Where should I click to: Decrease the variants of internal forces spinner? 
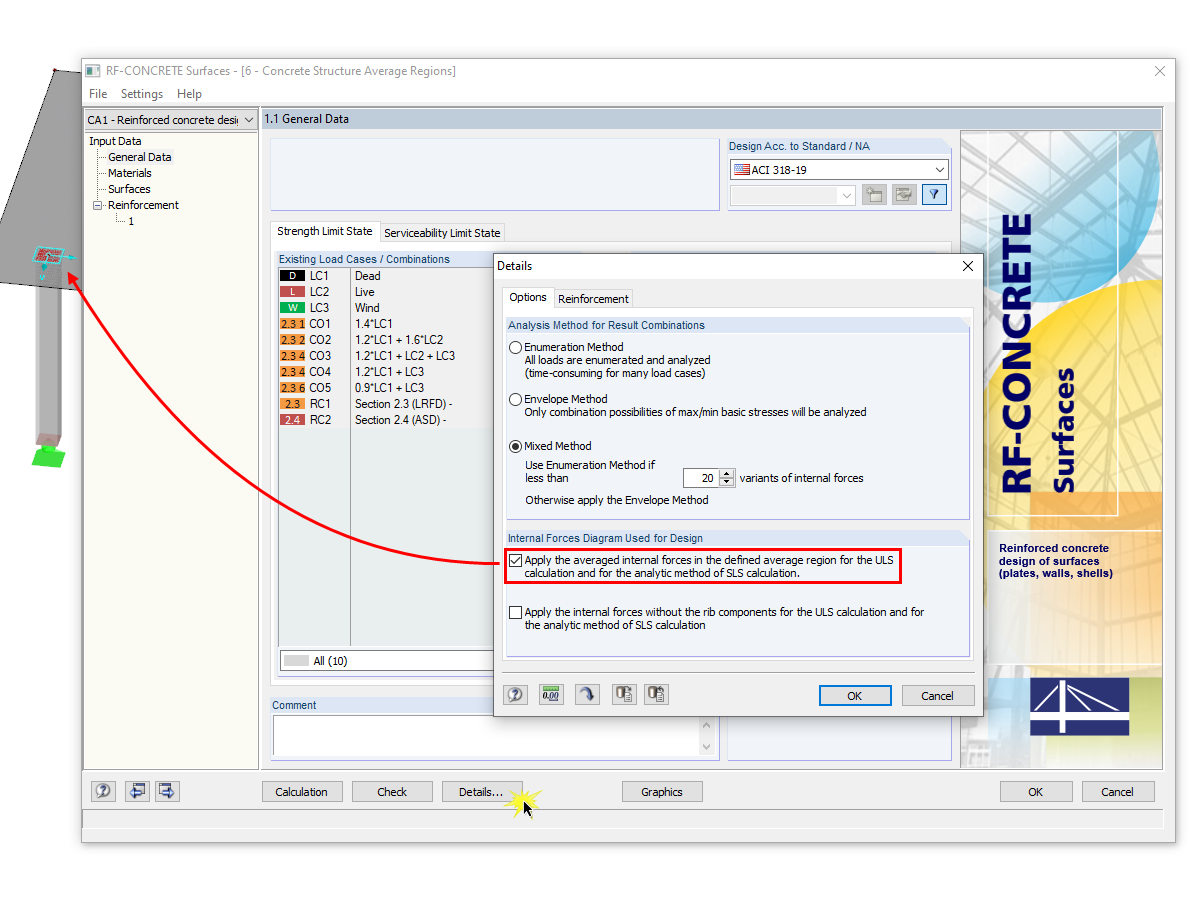point(727,483)
